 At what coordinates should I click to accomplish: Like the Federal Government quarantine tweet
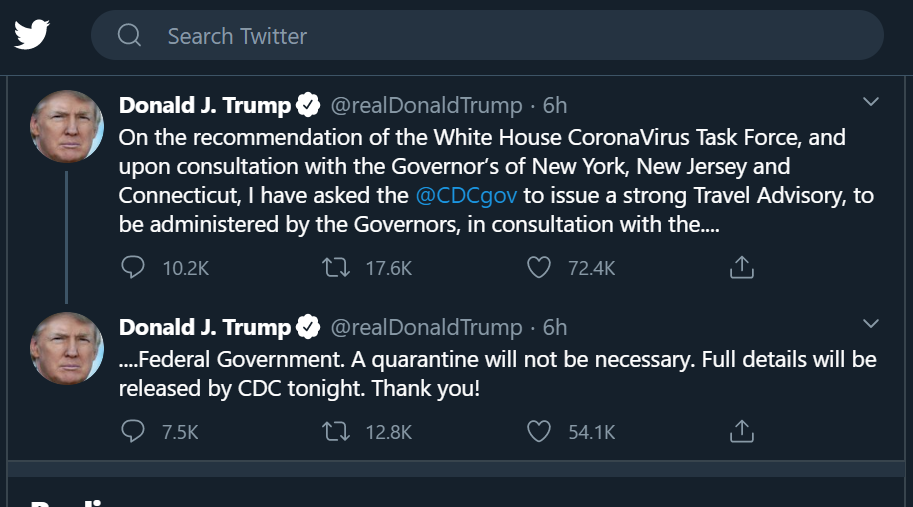[x=539, y=431]
